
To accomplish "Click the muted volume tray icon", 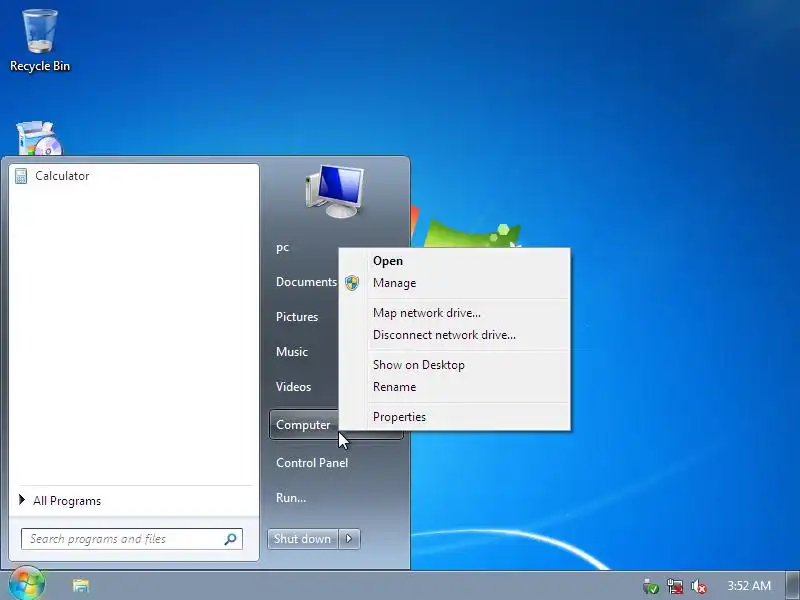I will click(x=698, y=586).
